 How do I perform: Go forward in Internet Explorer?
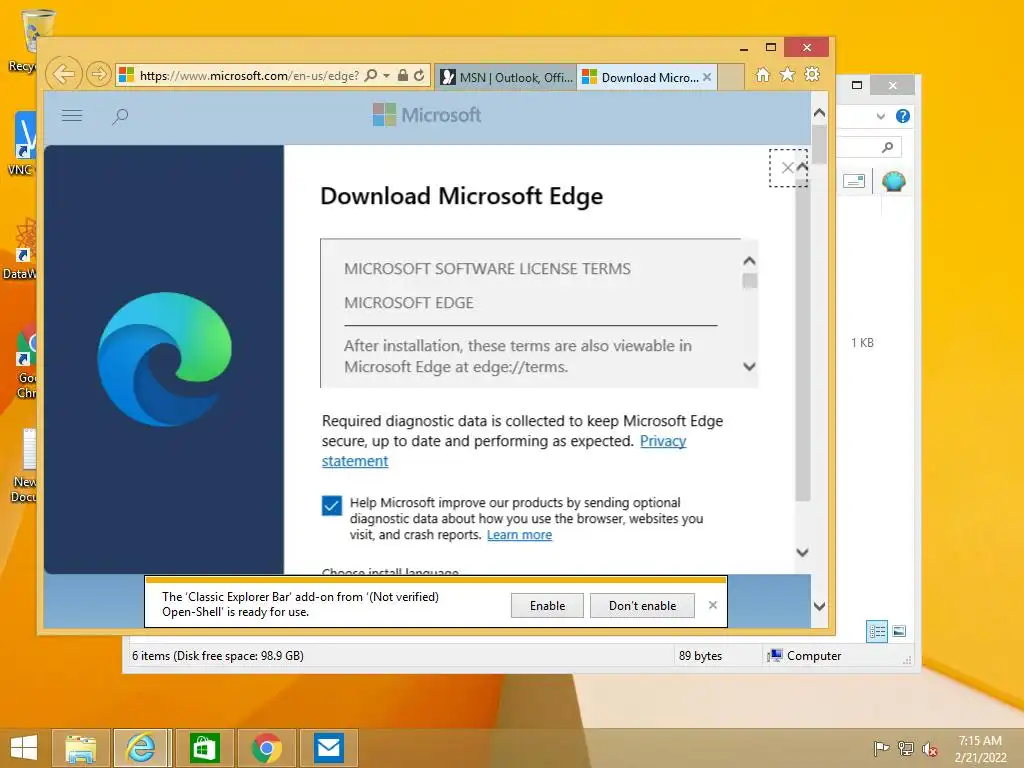[98, 74]
